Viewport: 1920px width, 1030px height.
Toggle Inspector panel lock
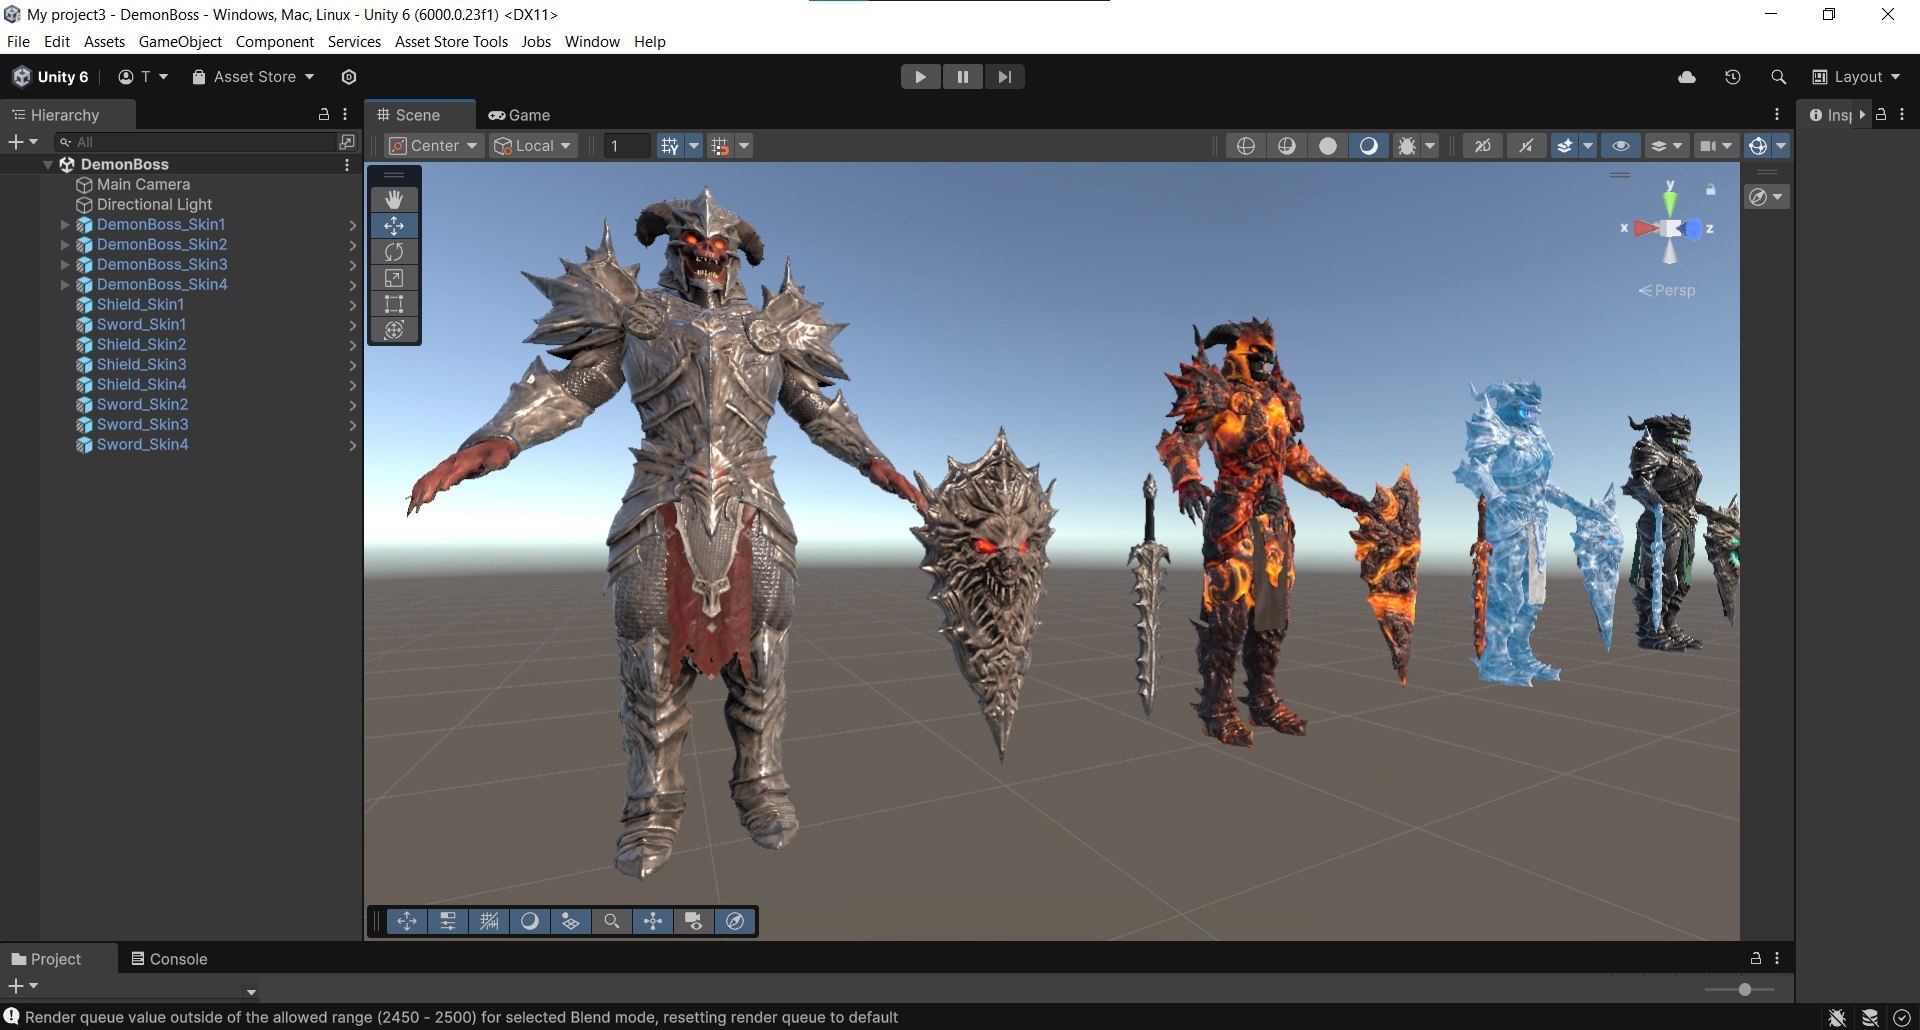pyautogui.click(x=1881, y=115)
